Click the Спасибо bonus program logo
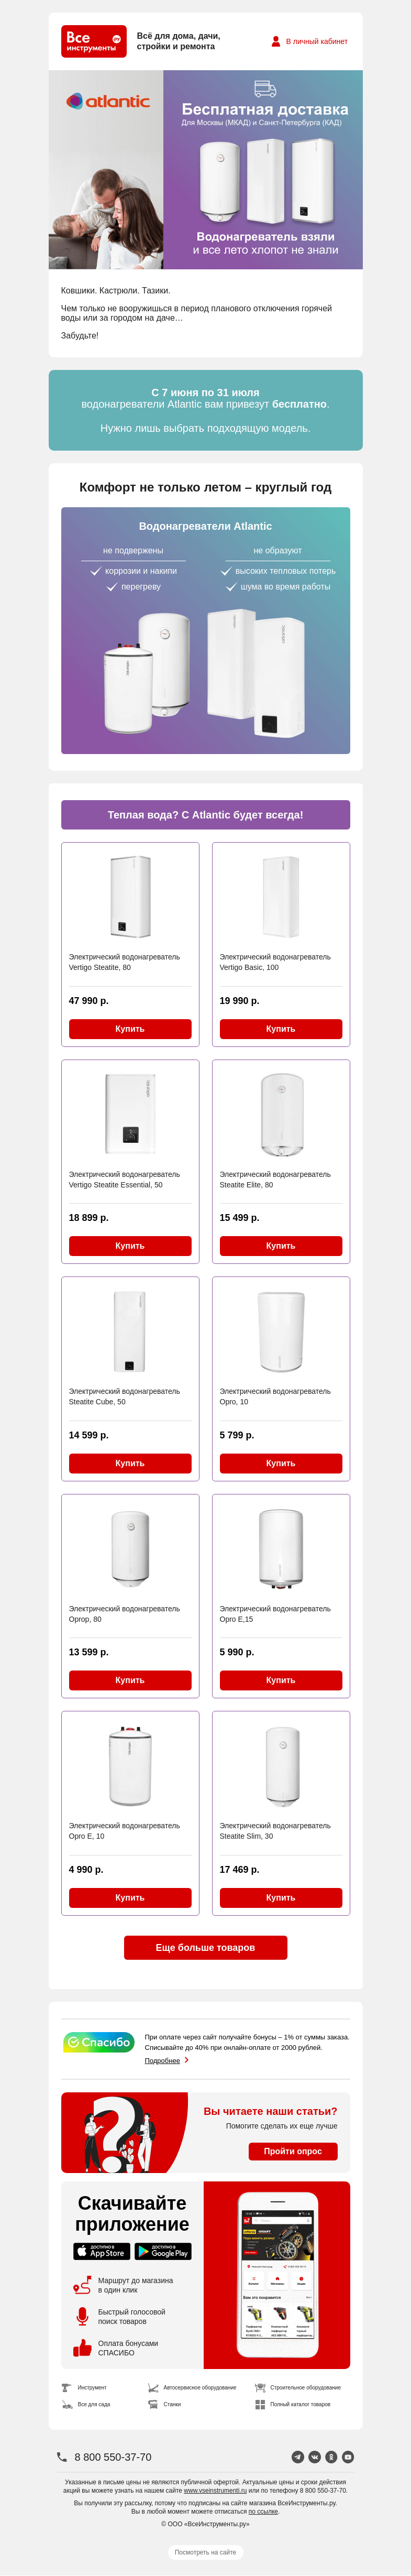The height and width of the screenshot is (2576, 411). (x=99, y=2043)
